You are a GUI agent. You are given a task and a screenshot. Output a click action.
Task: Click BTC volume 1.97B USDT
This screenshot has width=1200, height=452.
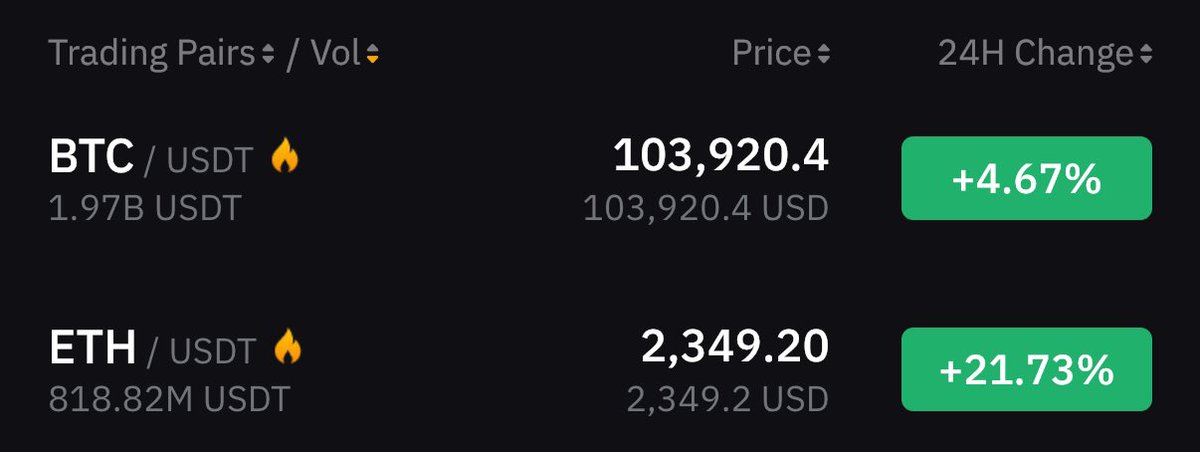[145, 208]
